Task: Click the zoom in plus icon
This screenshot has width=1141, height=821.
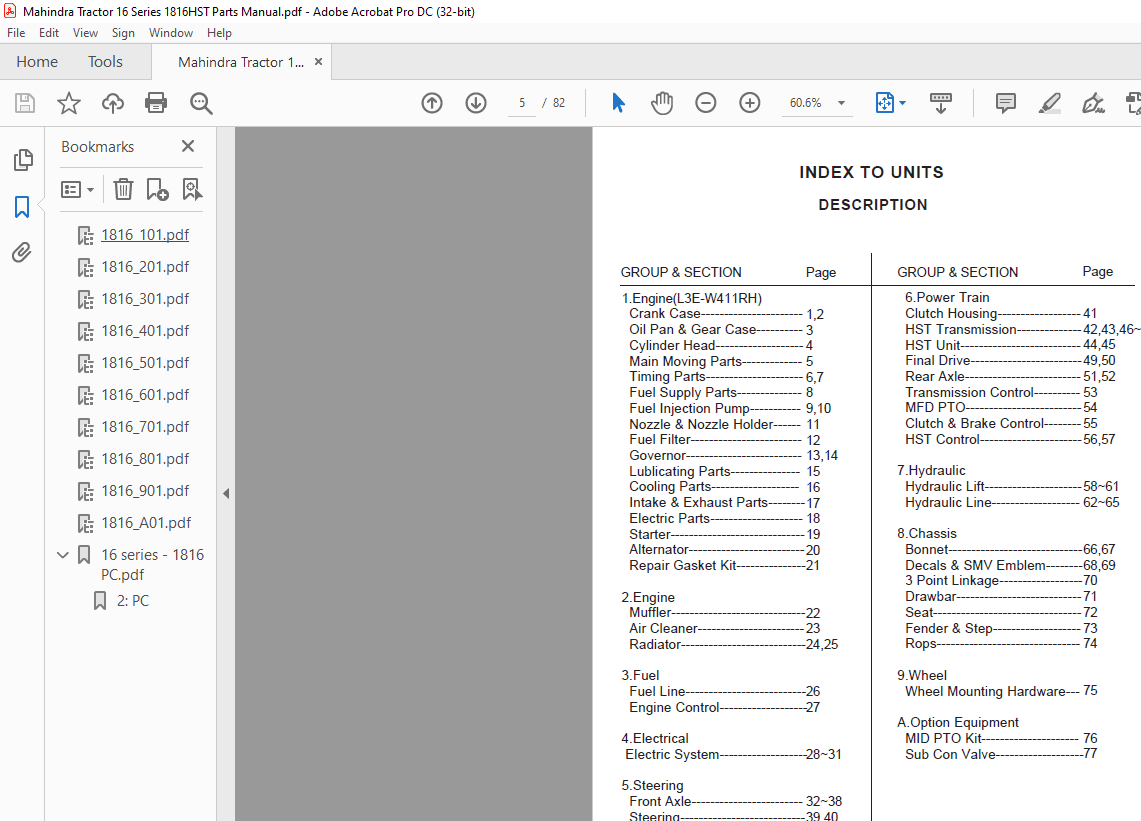Action: click(x=750, y=103)
